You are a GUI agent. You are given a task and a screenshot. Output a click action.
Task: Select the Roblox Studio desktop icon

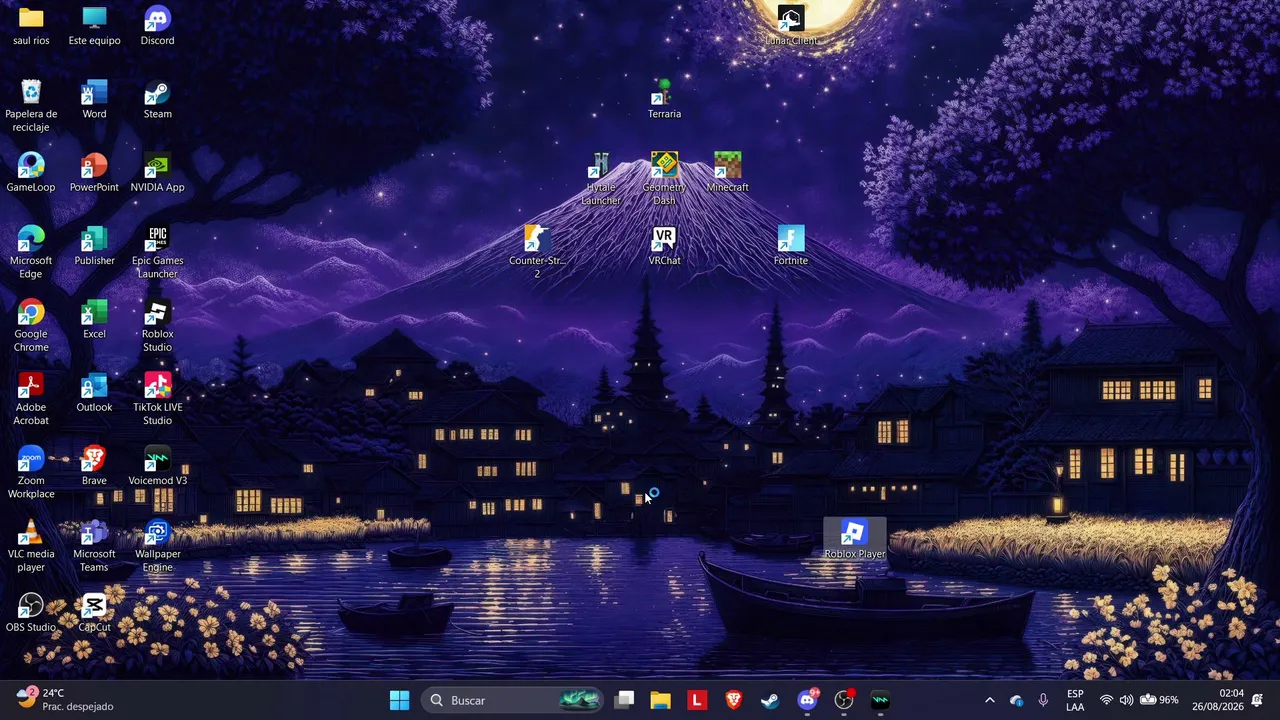click(157, 325)
